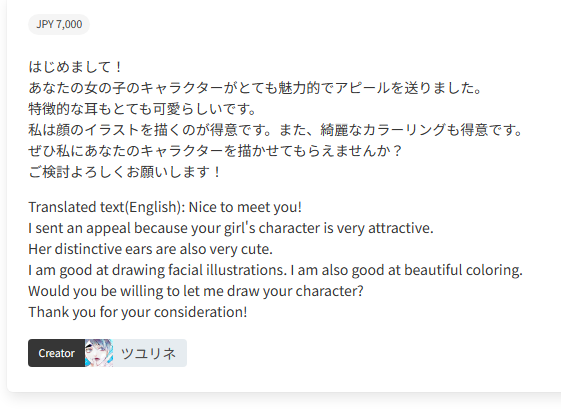Screen dimensions: 561x413
Task: Click the word JPY in the price badge
Action: (45, 24)
